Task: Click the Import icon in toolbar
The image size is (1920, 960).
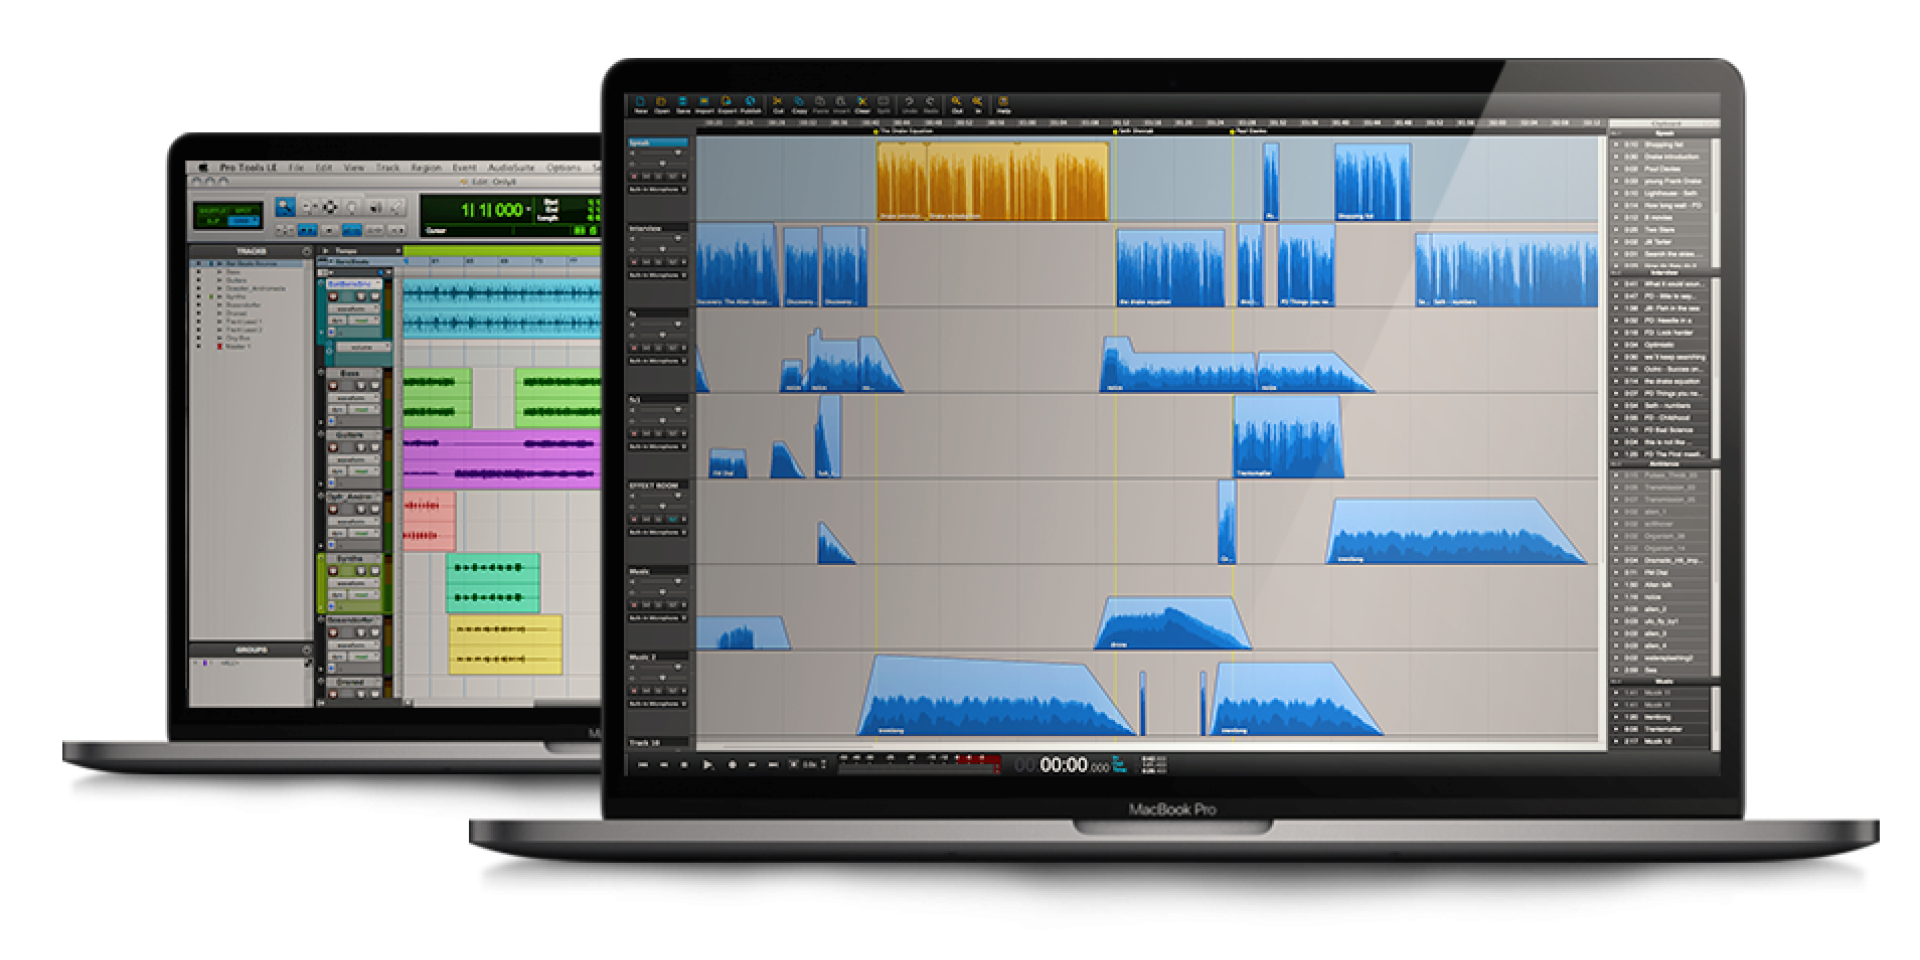Action: click(704, 103)
